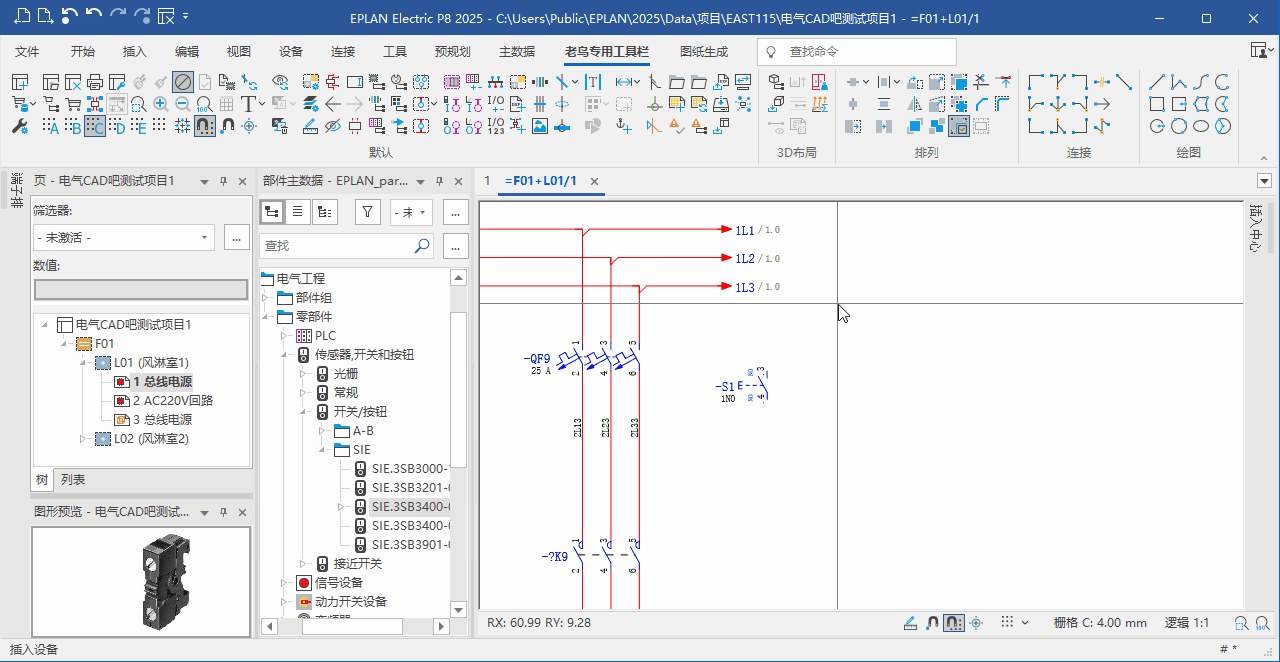Switch parts panel to tree view mode

[272, 212]
